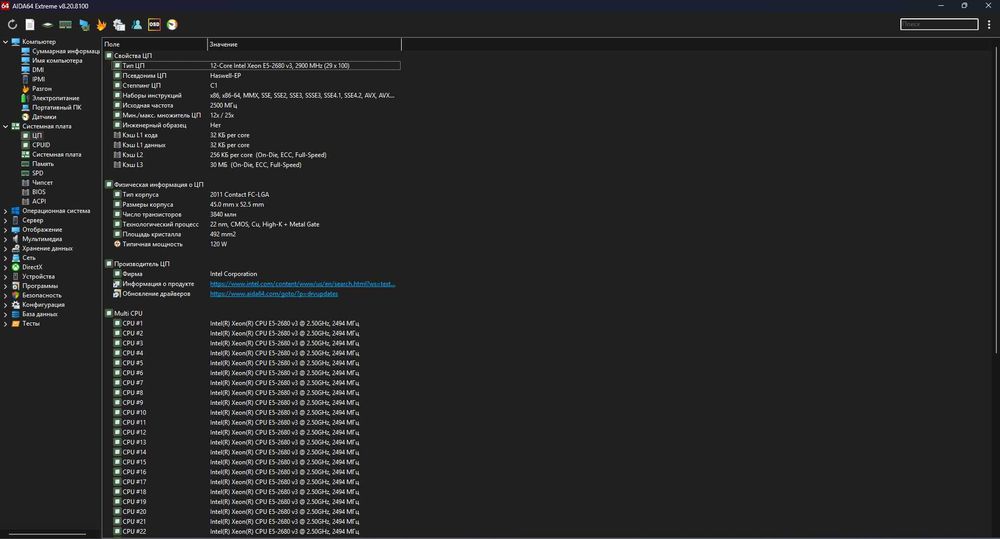Image resolution: width=1000 pixels, height=539 pixels.
Task: Click the green memory module toolbar icon
Action: [x=66, y=25]
